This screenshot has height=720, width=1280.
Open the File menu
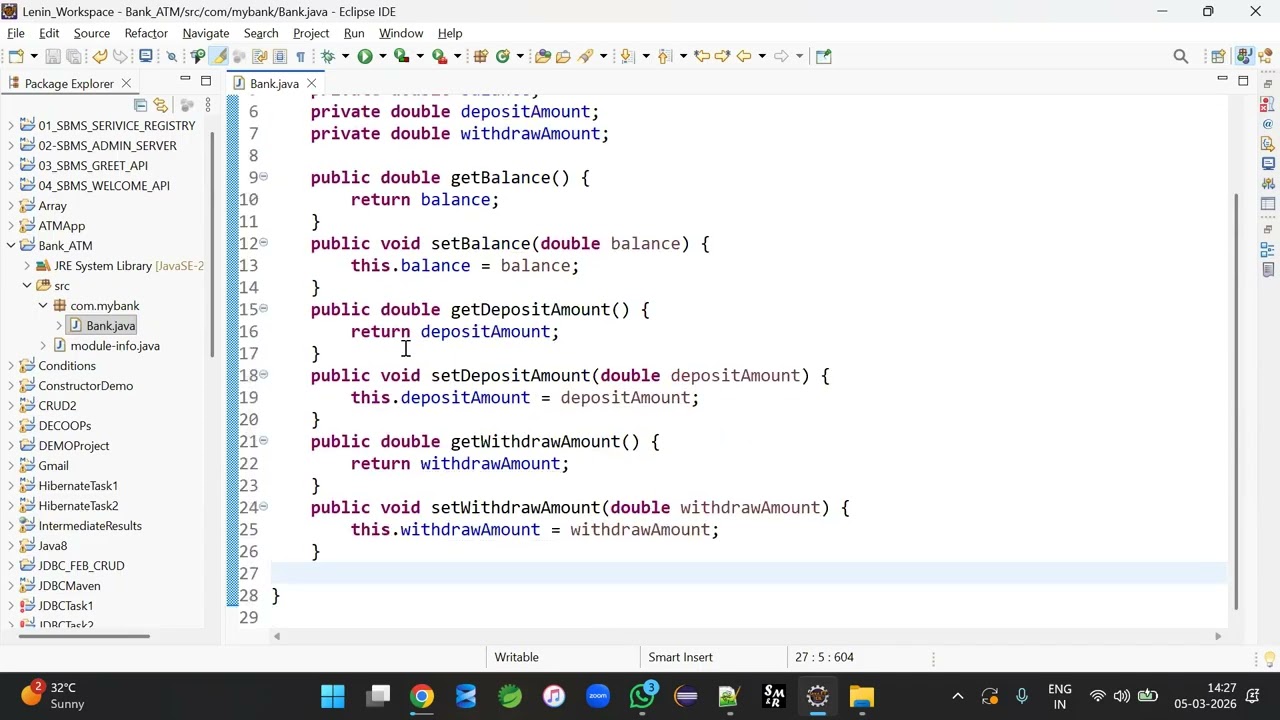click(16, 33)
